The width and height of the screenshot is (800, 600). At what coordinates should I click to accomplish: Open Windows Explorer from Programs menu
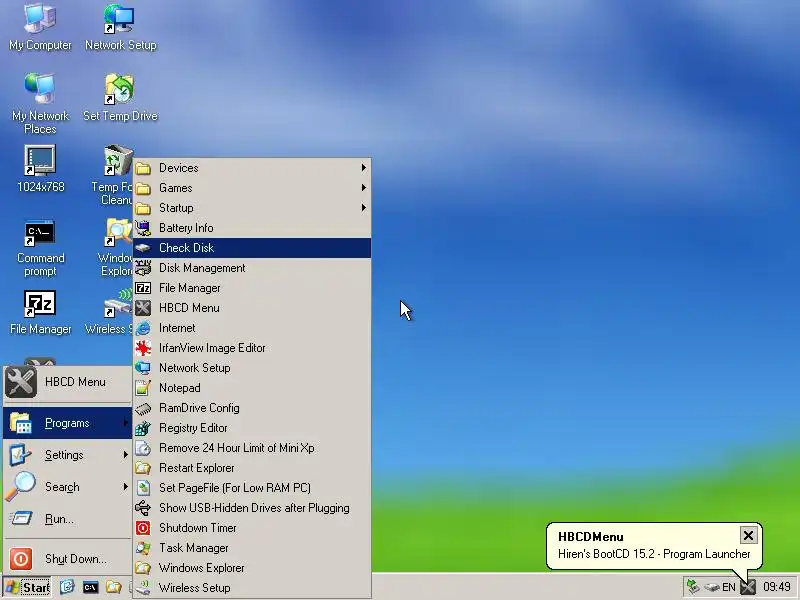pos(252,568)
